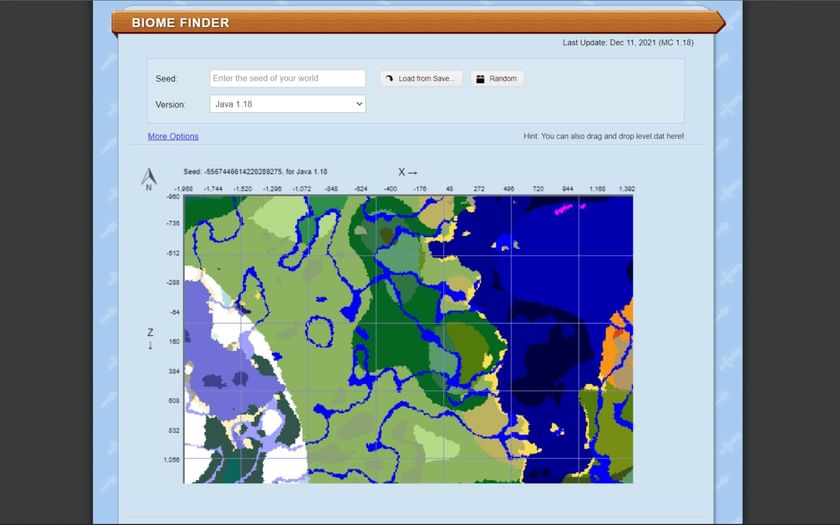Click the Seed: field label

pyautogui.click(x=167, y=79)
